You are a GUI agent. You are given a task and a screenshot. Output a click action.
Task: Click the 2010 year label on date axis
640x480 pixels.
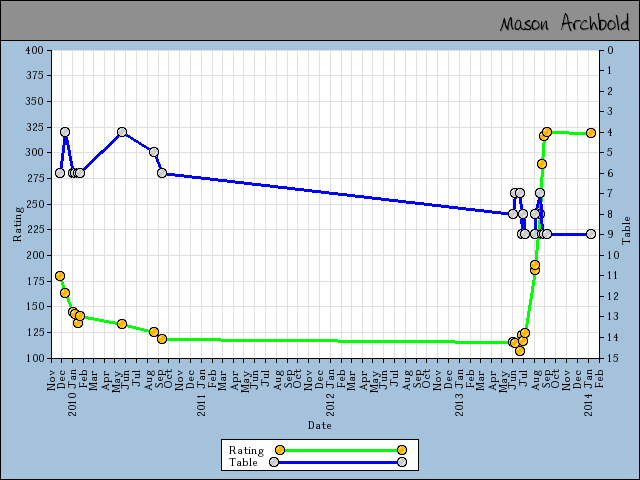73,404
